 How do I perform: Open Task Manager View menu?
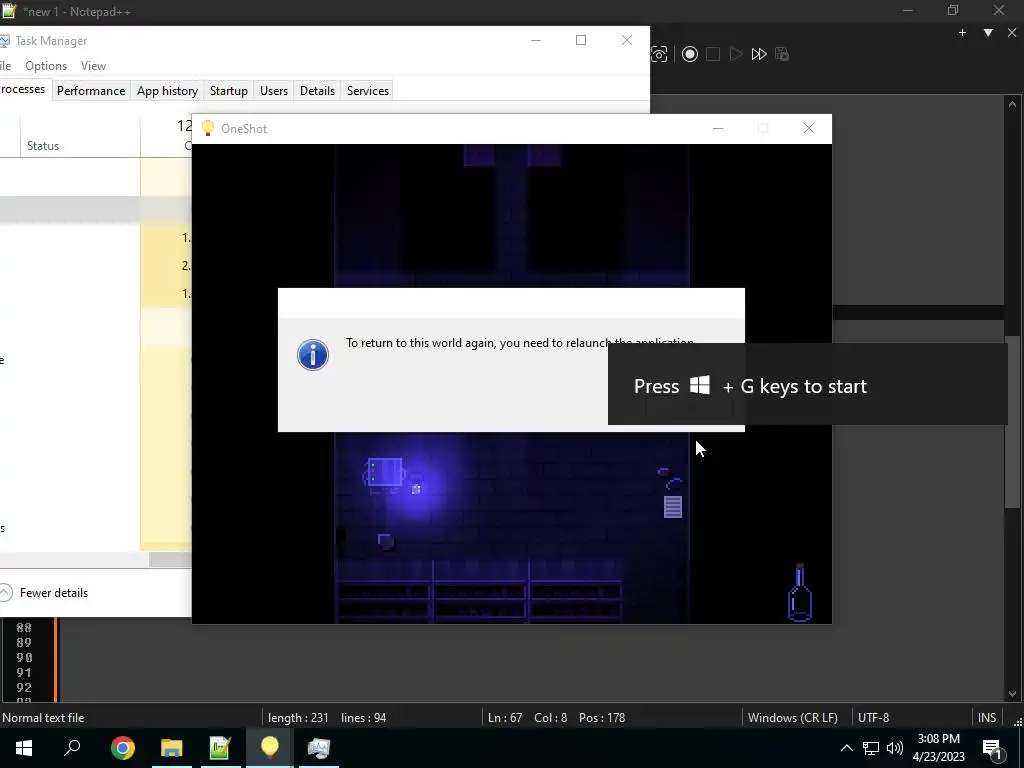[x=93, y=66]
